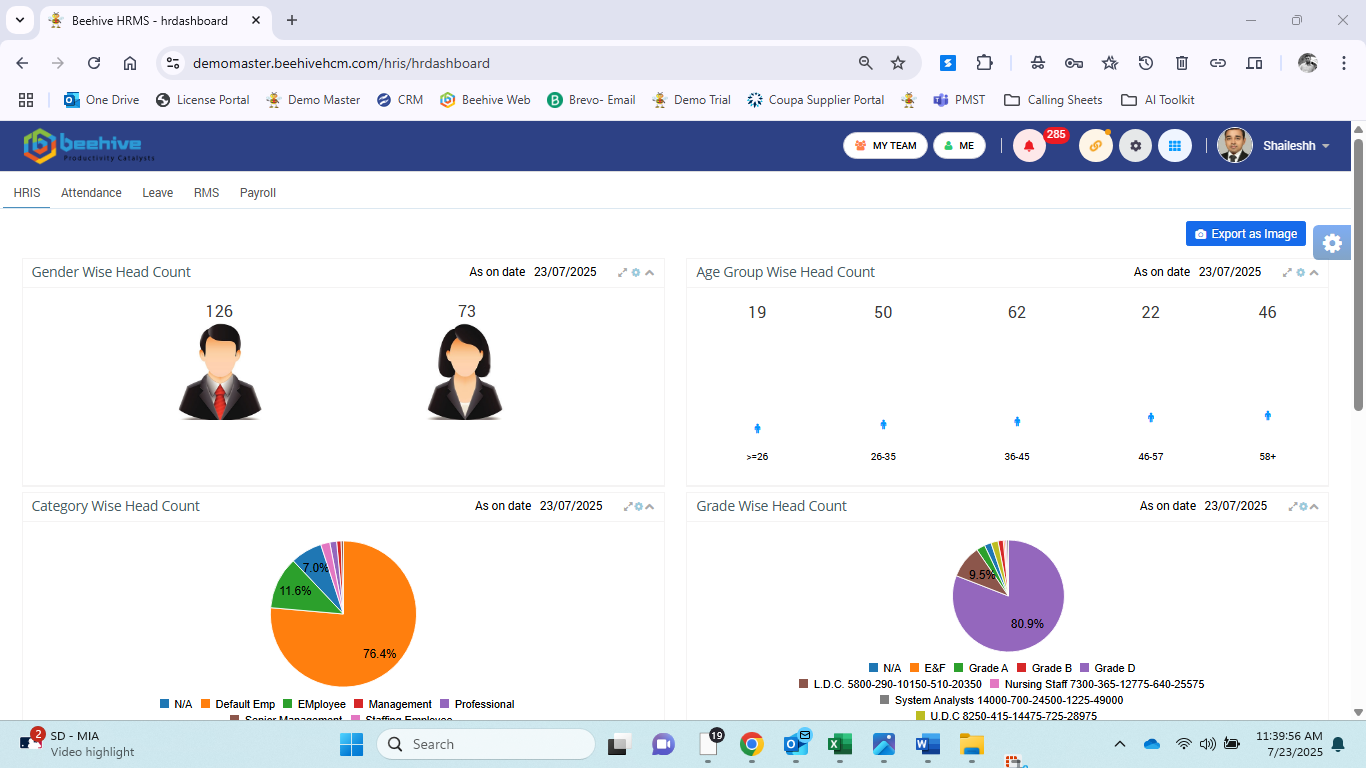Open the Shaileshh profile dropdown
This screenshot has width=1366, height=768.
pos(1290,145)
